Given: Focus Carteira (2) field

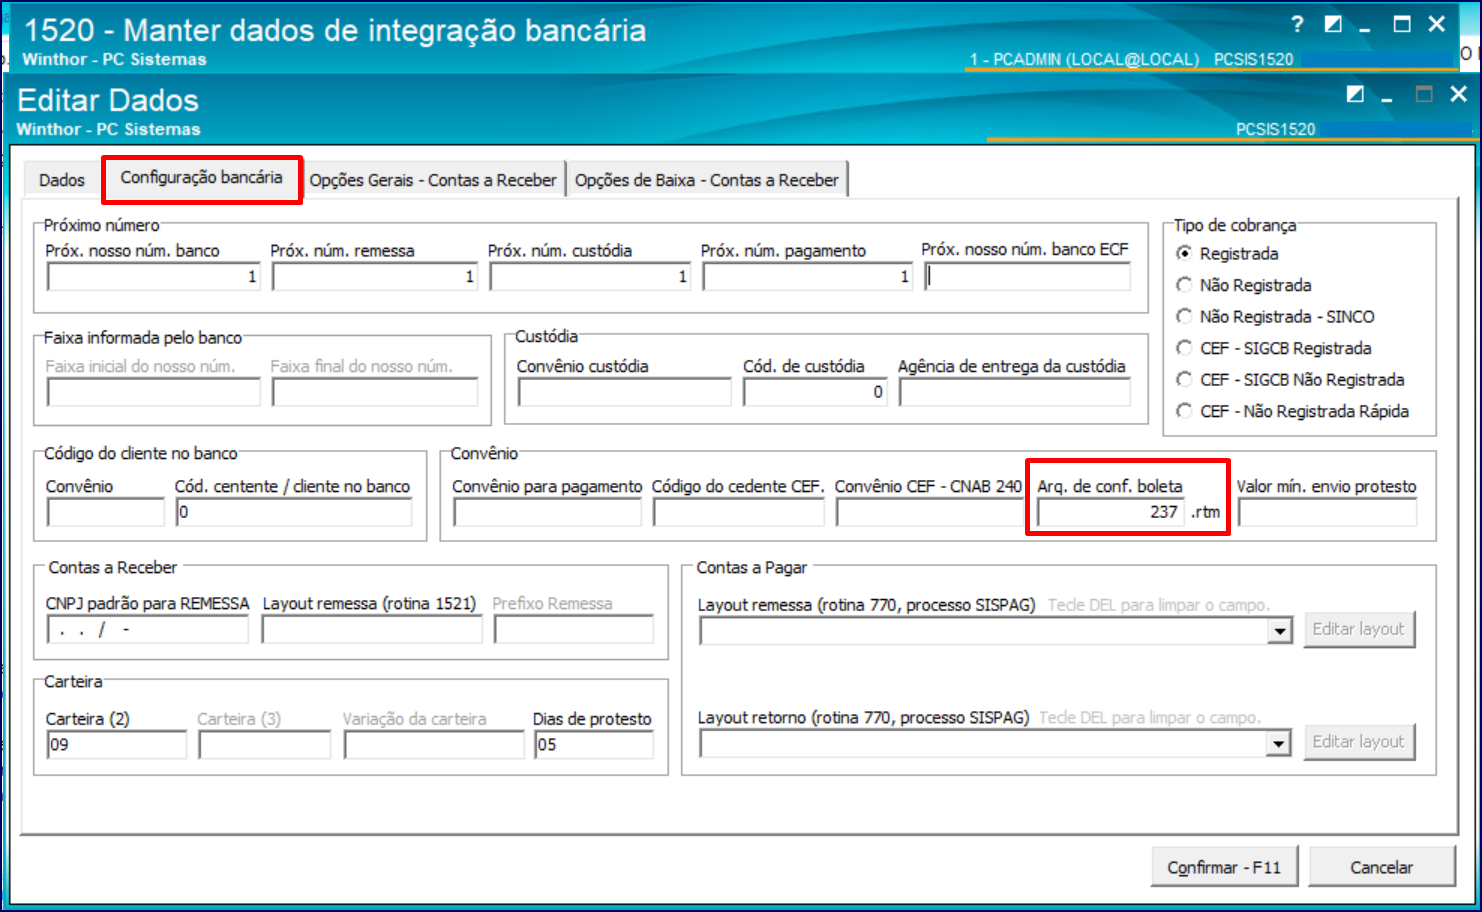Looking at the screenshot, I should [x=116, y=745].
